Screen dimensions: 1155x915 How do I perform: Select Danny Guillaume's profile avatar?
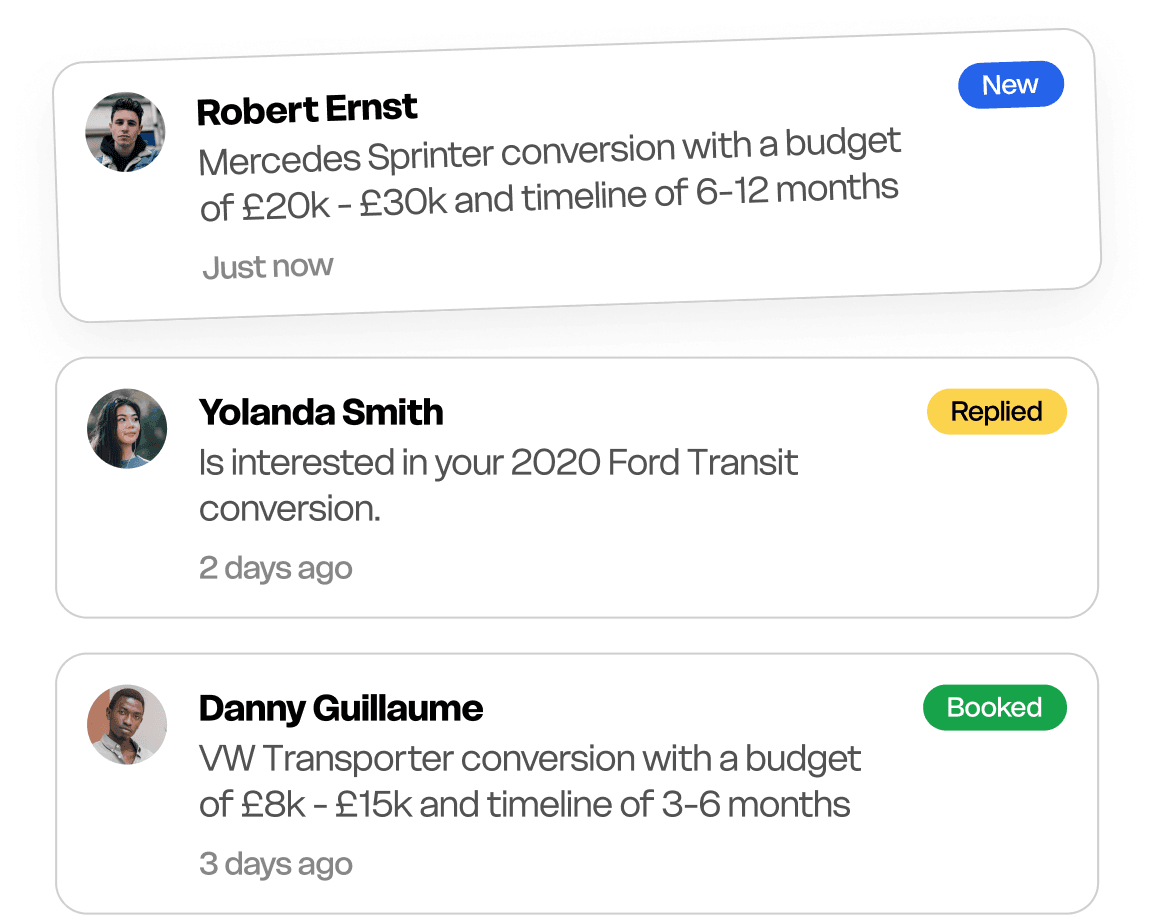[x=127, y=724]
